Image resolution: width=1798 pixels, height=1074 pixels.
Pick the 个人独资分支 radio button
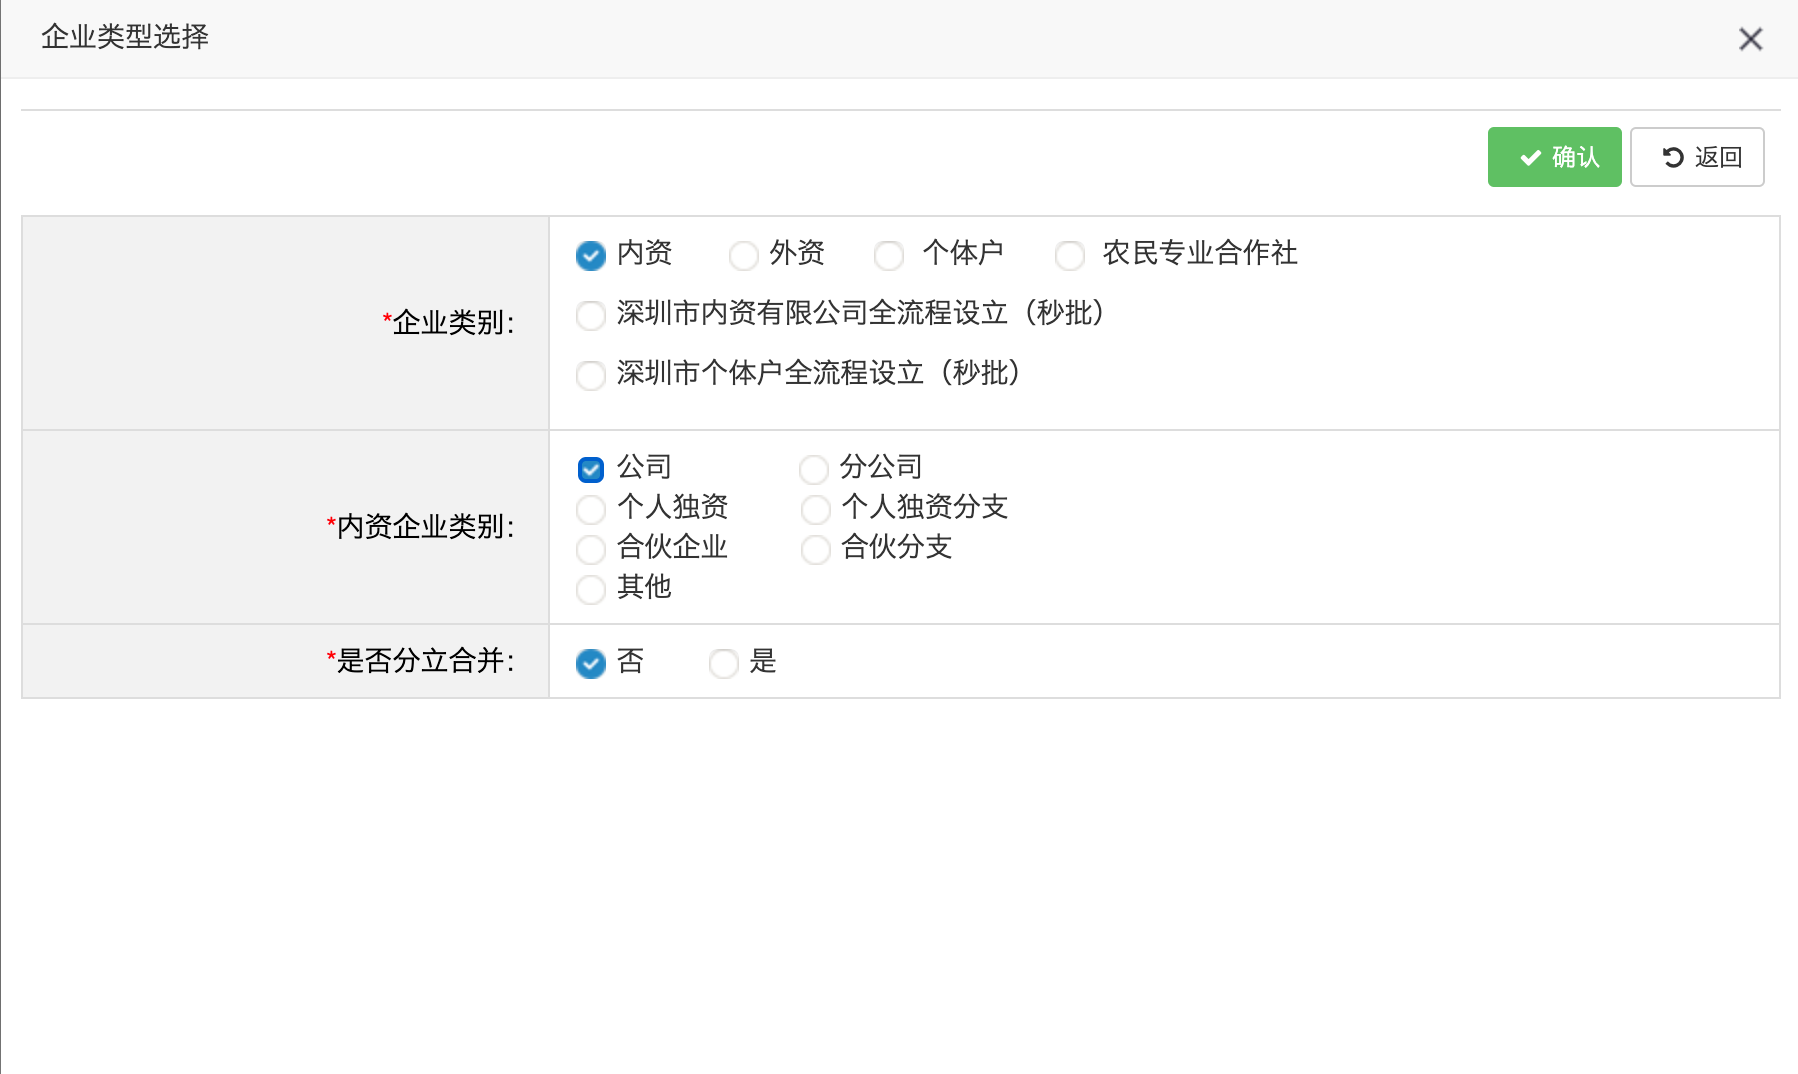point(816,509)
